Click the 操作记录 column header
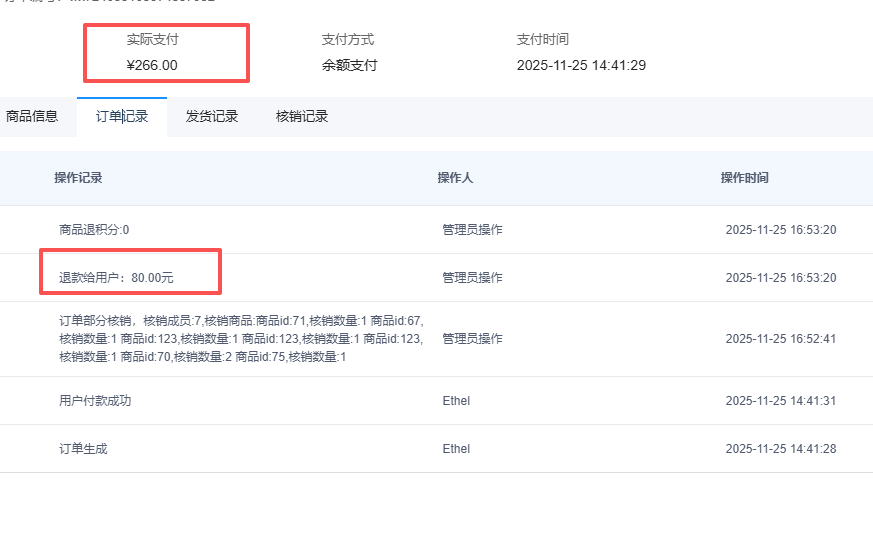873x555 pixels. (78, 178)
